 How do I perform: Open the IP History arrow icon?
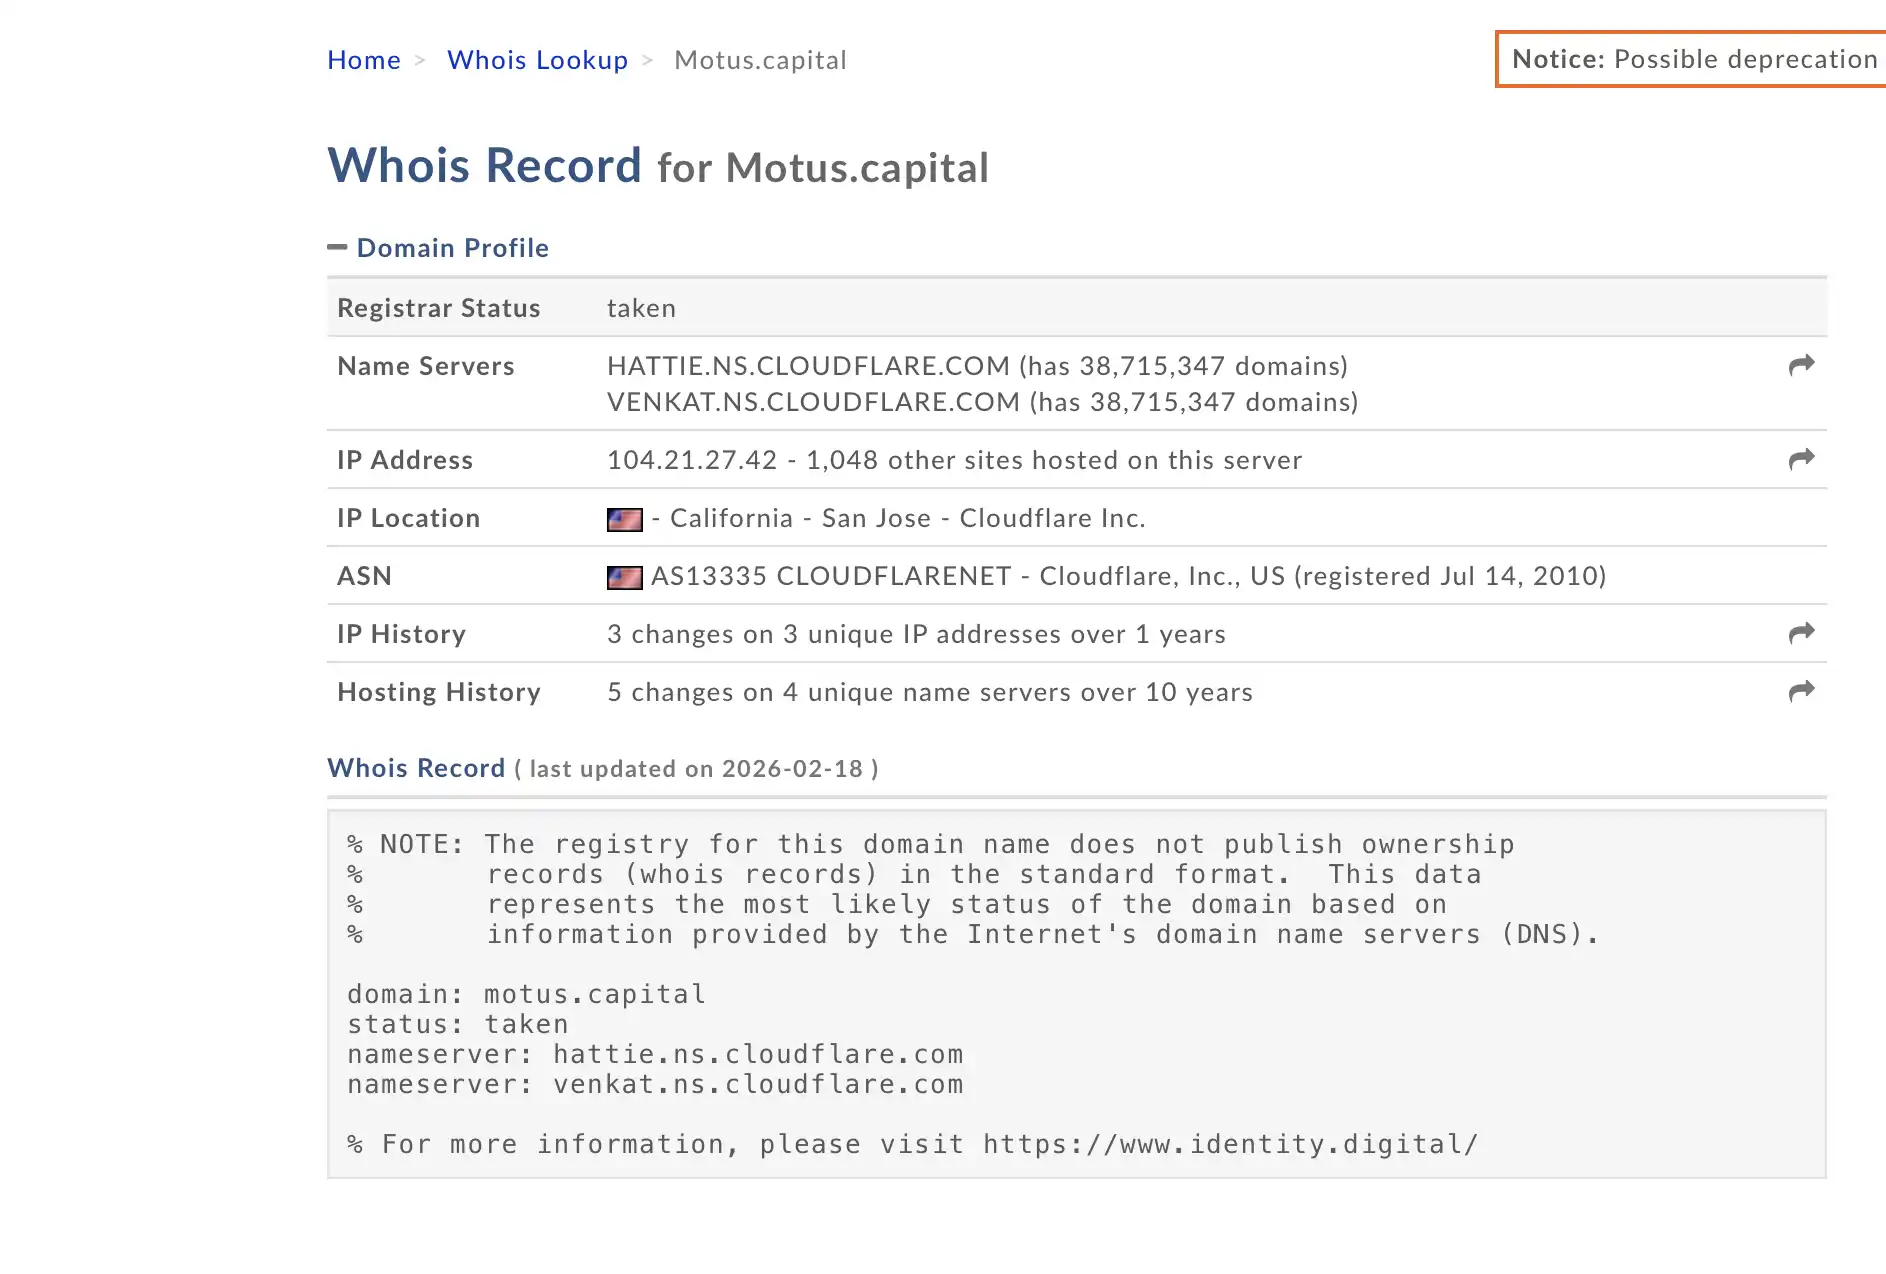(1801, 633)
